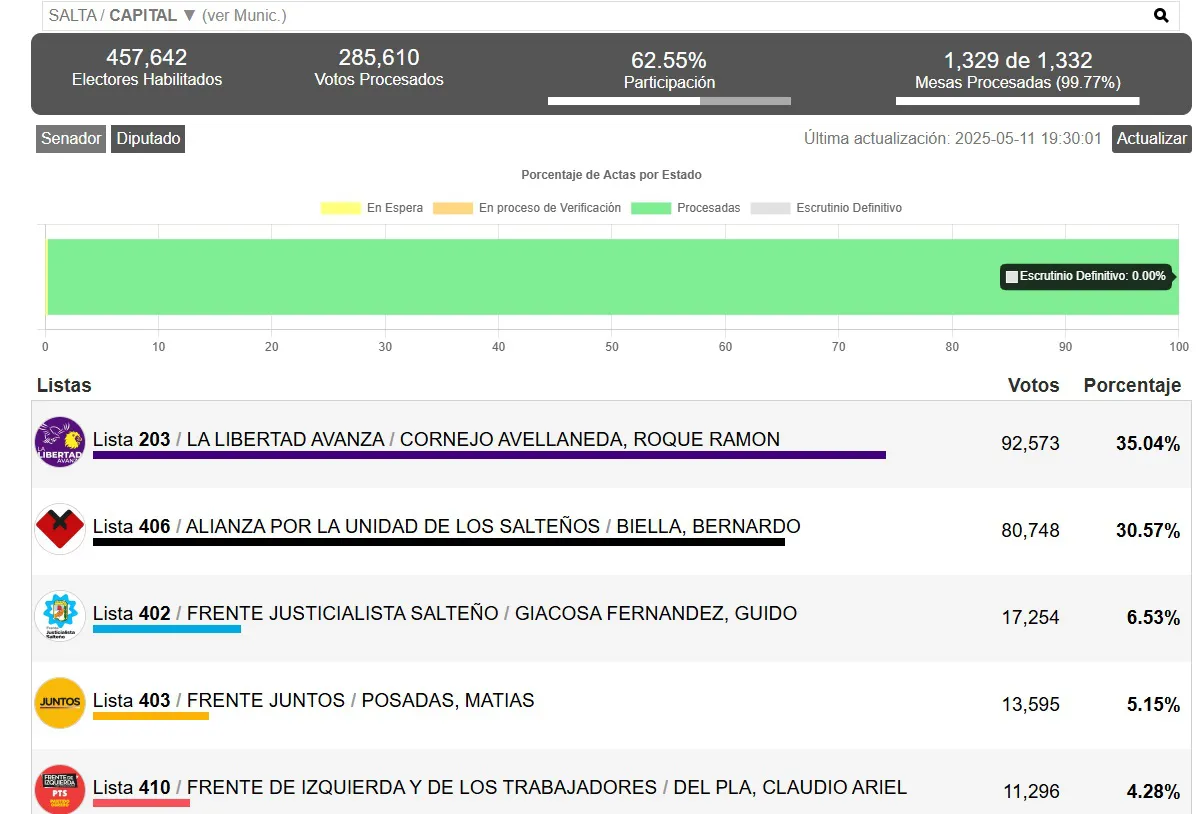The height and width of the screenshot is (814, 1197).
Task: Click the La Libertad Avanza party logo
Action: pyautogui.click(x=59, y=440)
